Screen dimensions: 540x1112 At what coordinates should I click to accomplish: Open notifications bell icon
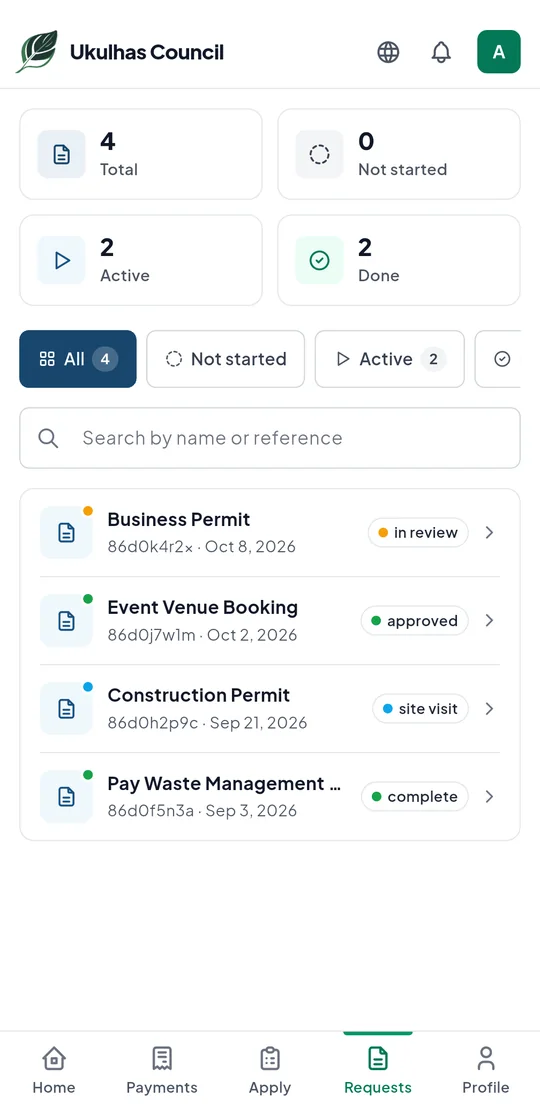point(441,52)
